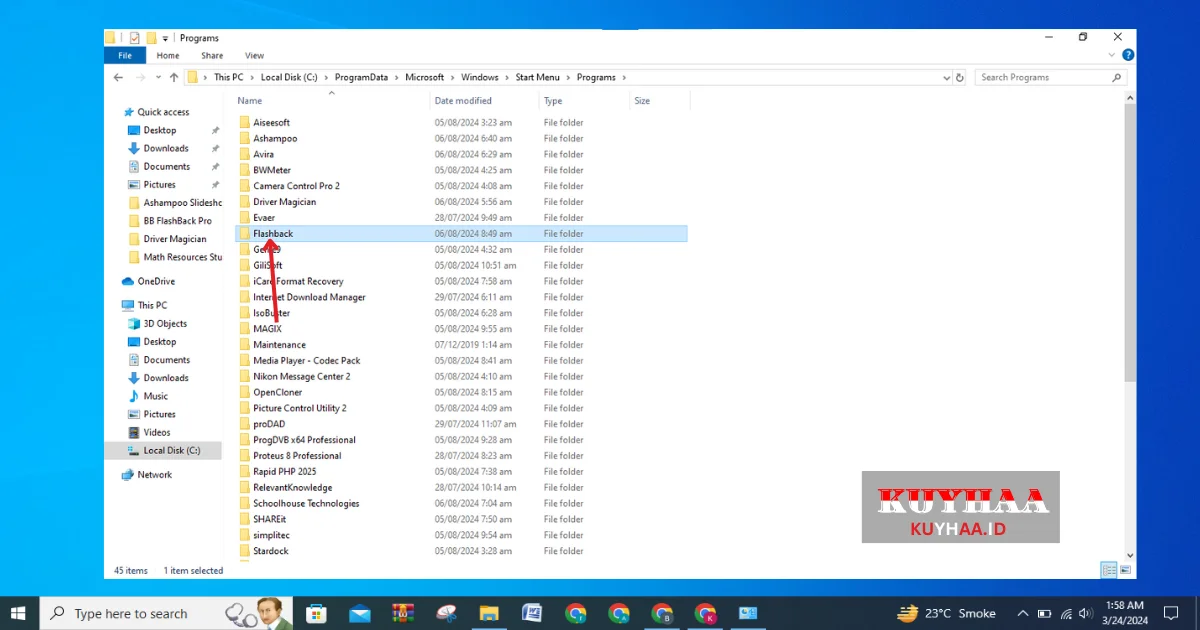Screen dimensions: 1200x630
Task: Open Microsoft Store from the taskbar
Action: (316, 613)
